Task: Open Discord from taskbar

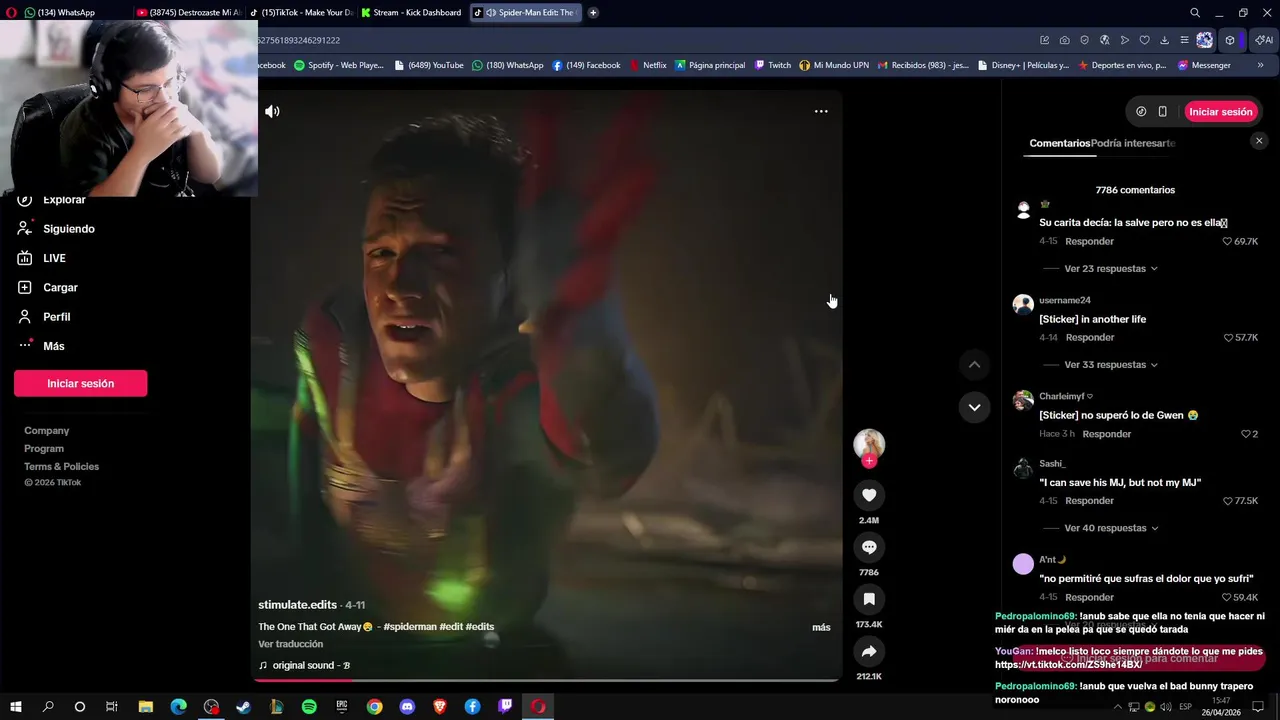Action: point(407,707)
